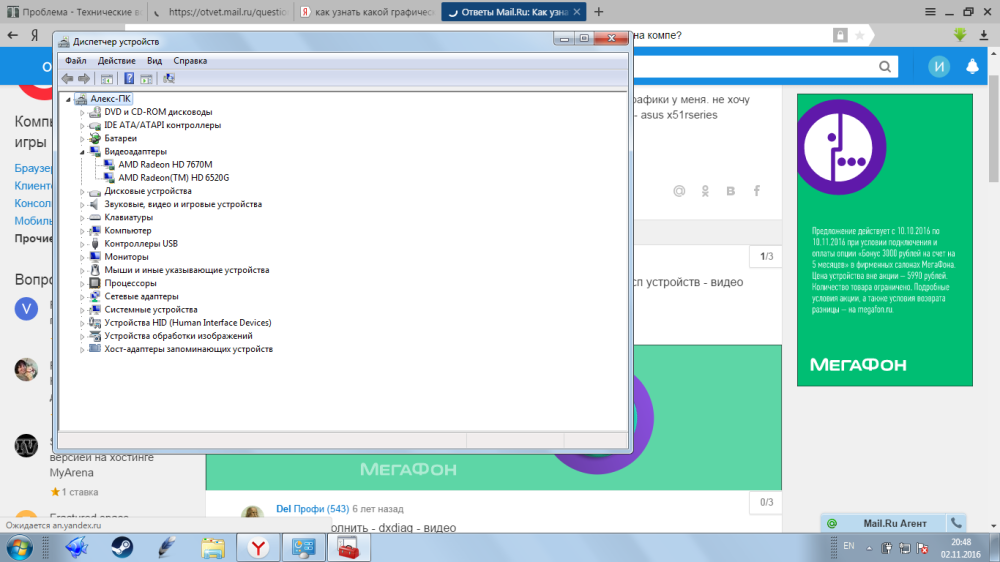Select Устройства обработки изображений category

point(178,336)
